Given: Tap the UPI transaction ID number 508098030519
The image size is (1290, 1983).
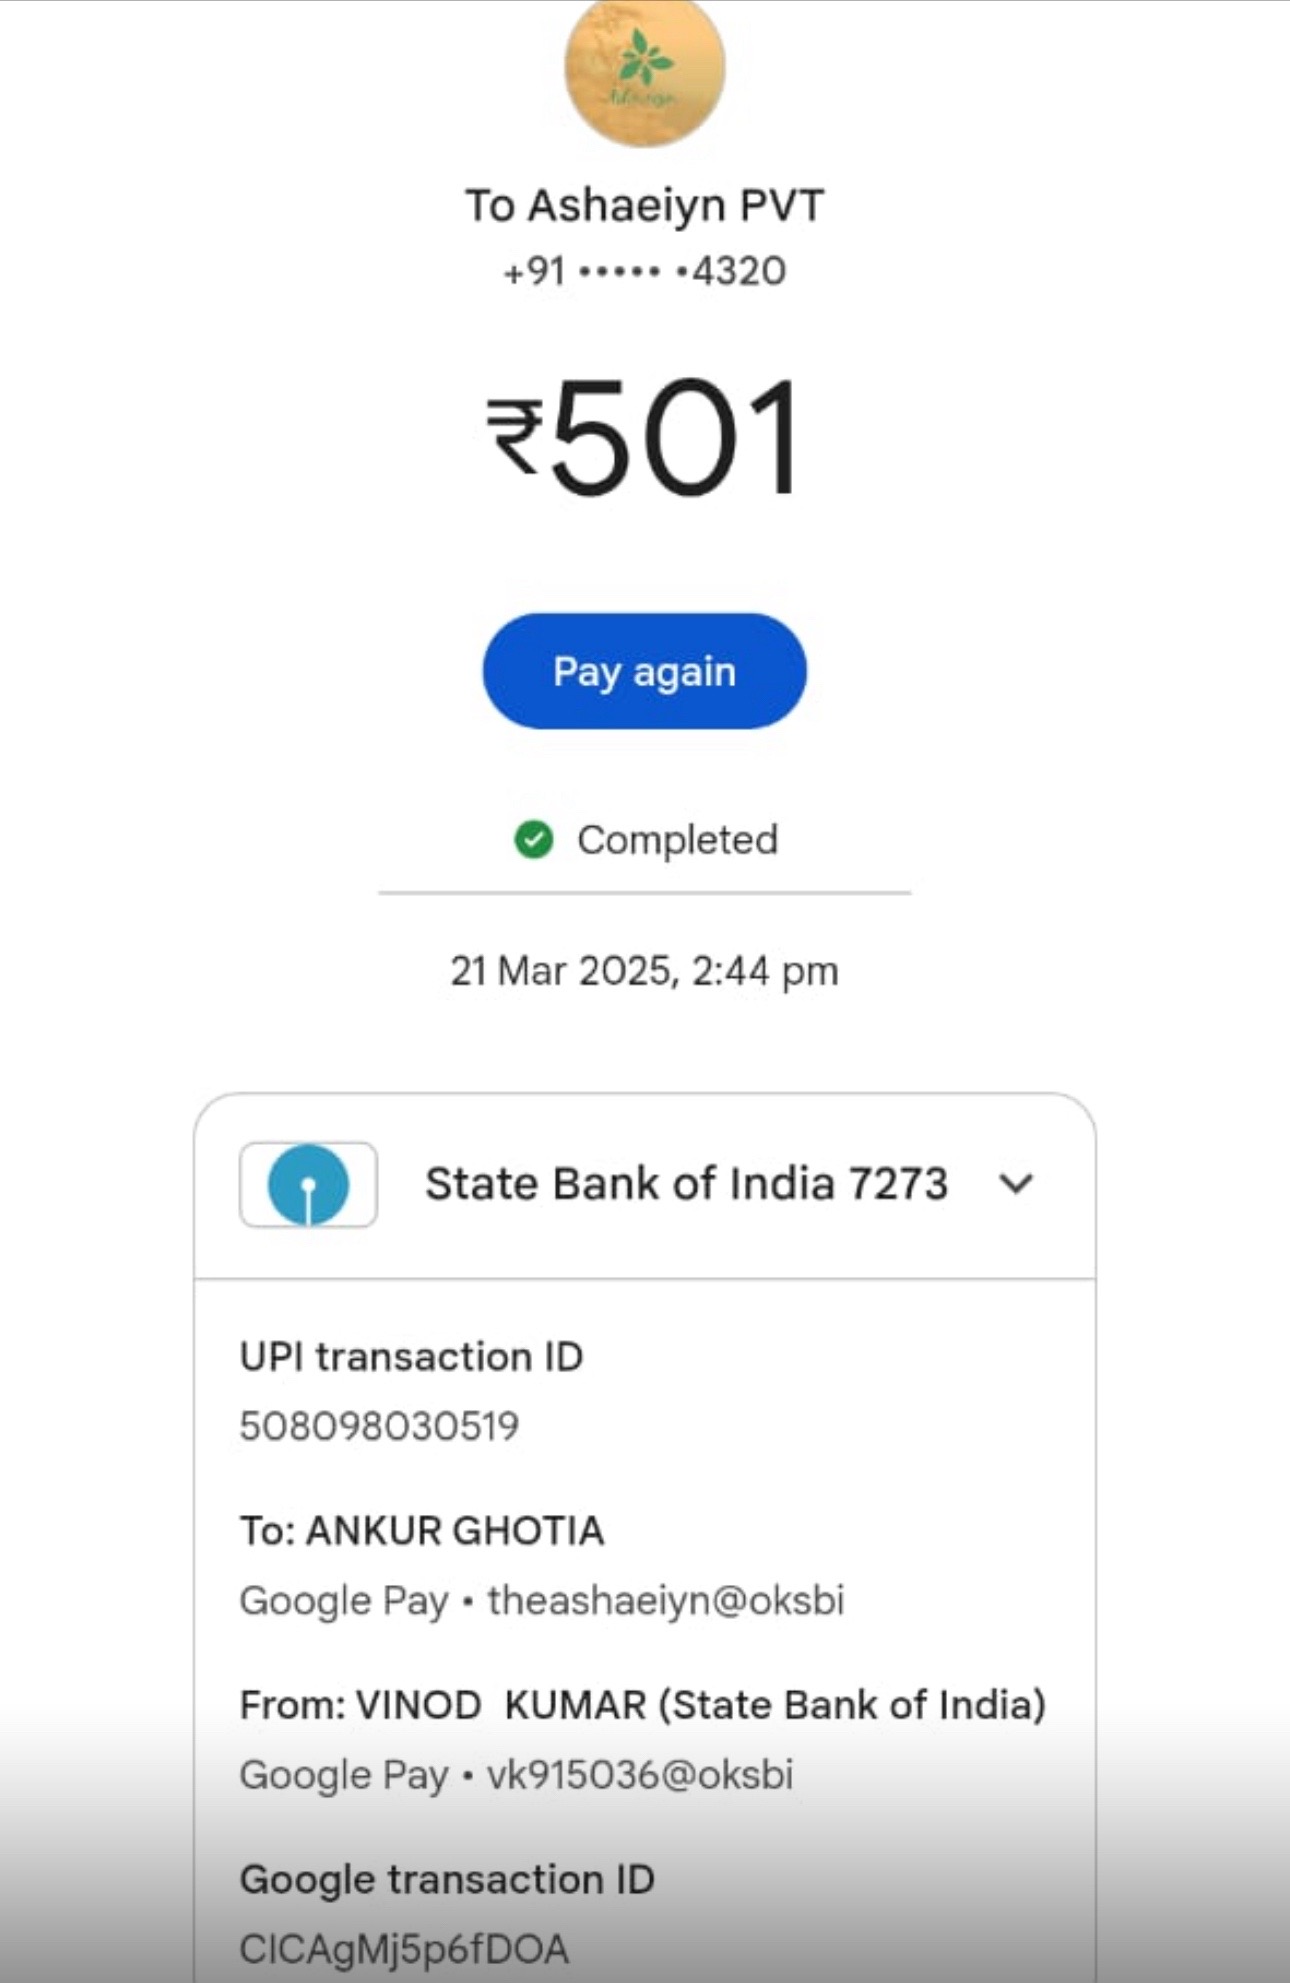Looking at the screenshot, I should (380, 1426).
